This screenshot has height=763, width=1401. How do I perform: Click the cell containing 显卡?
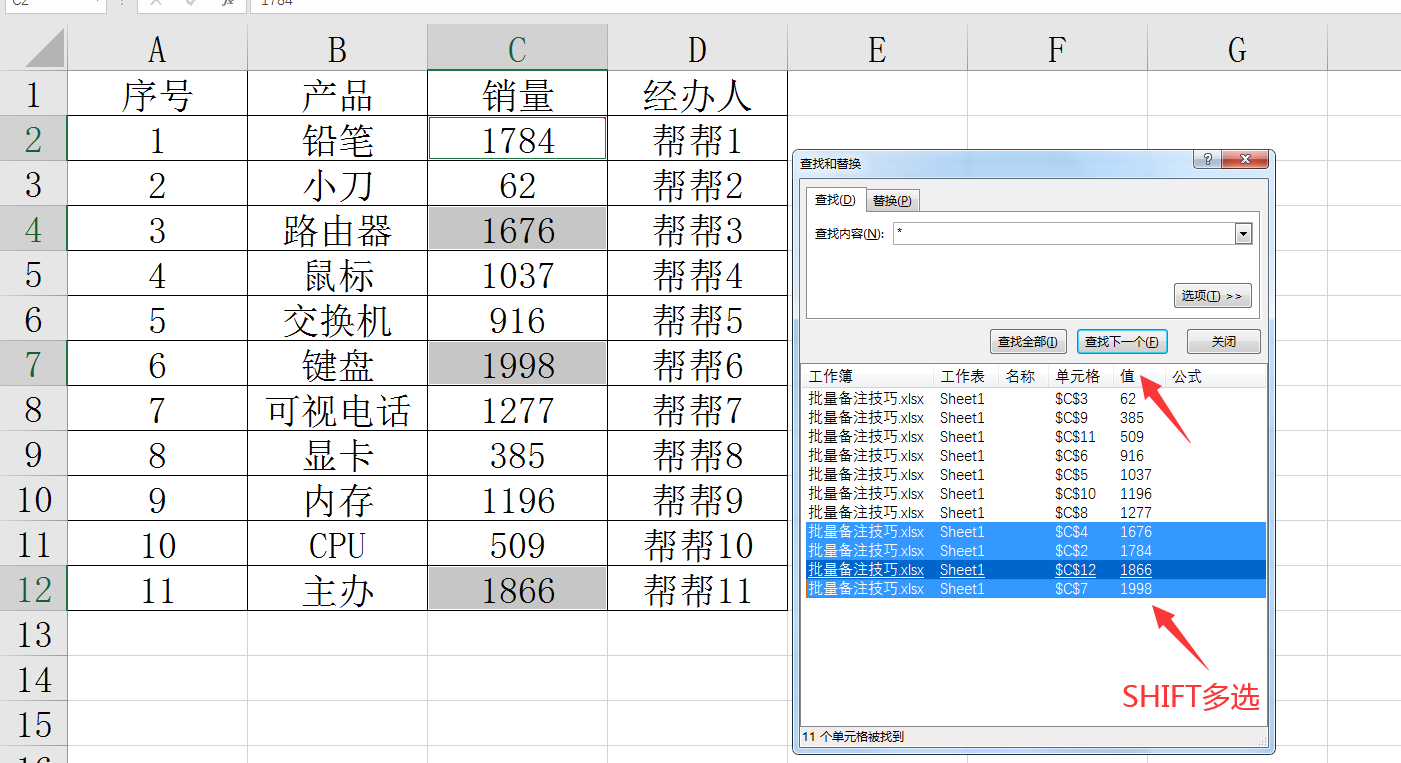[337, 453]
